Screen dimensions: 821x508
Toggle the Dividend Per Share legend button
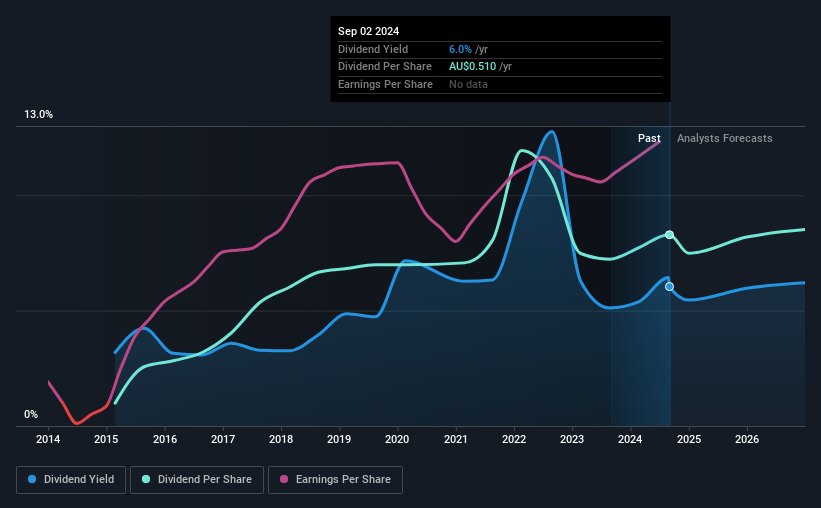point(197,480)
